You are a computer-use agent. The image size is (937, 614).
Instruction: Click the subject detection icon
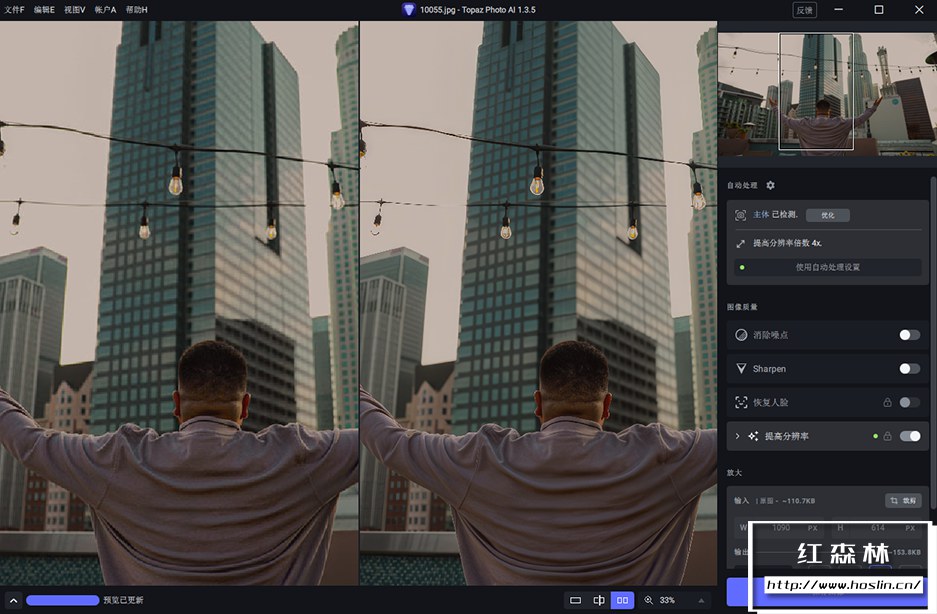click(x=740, y=215)
